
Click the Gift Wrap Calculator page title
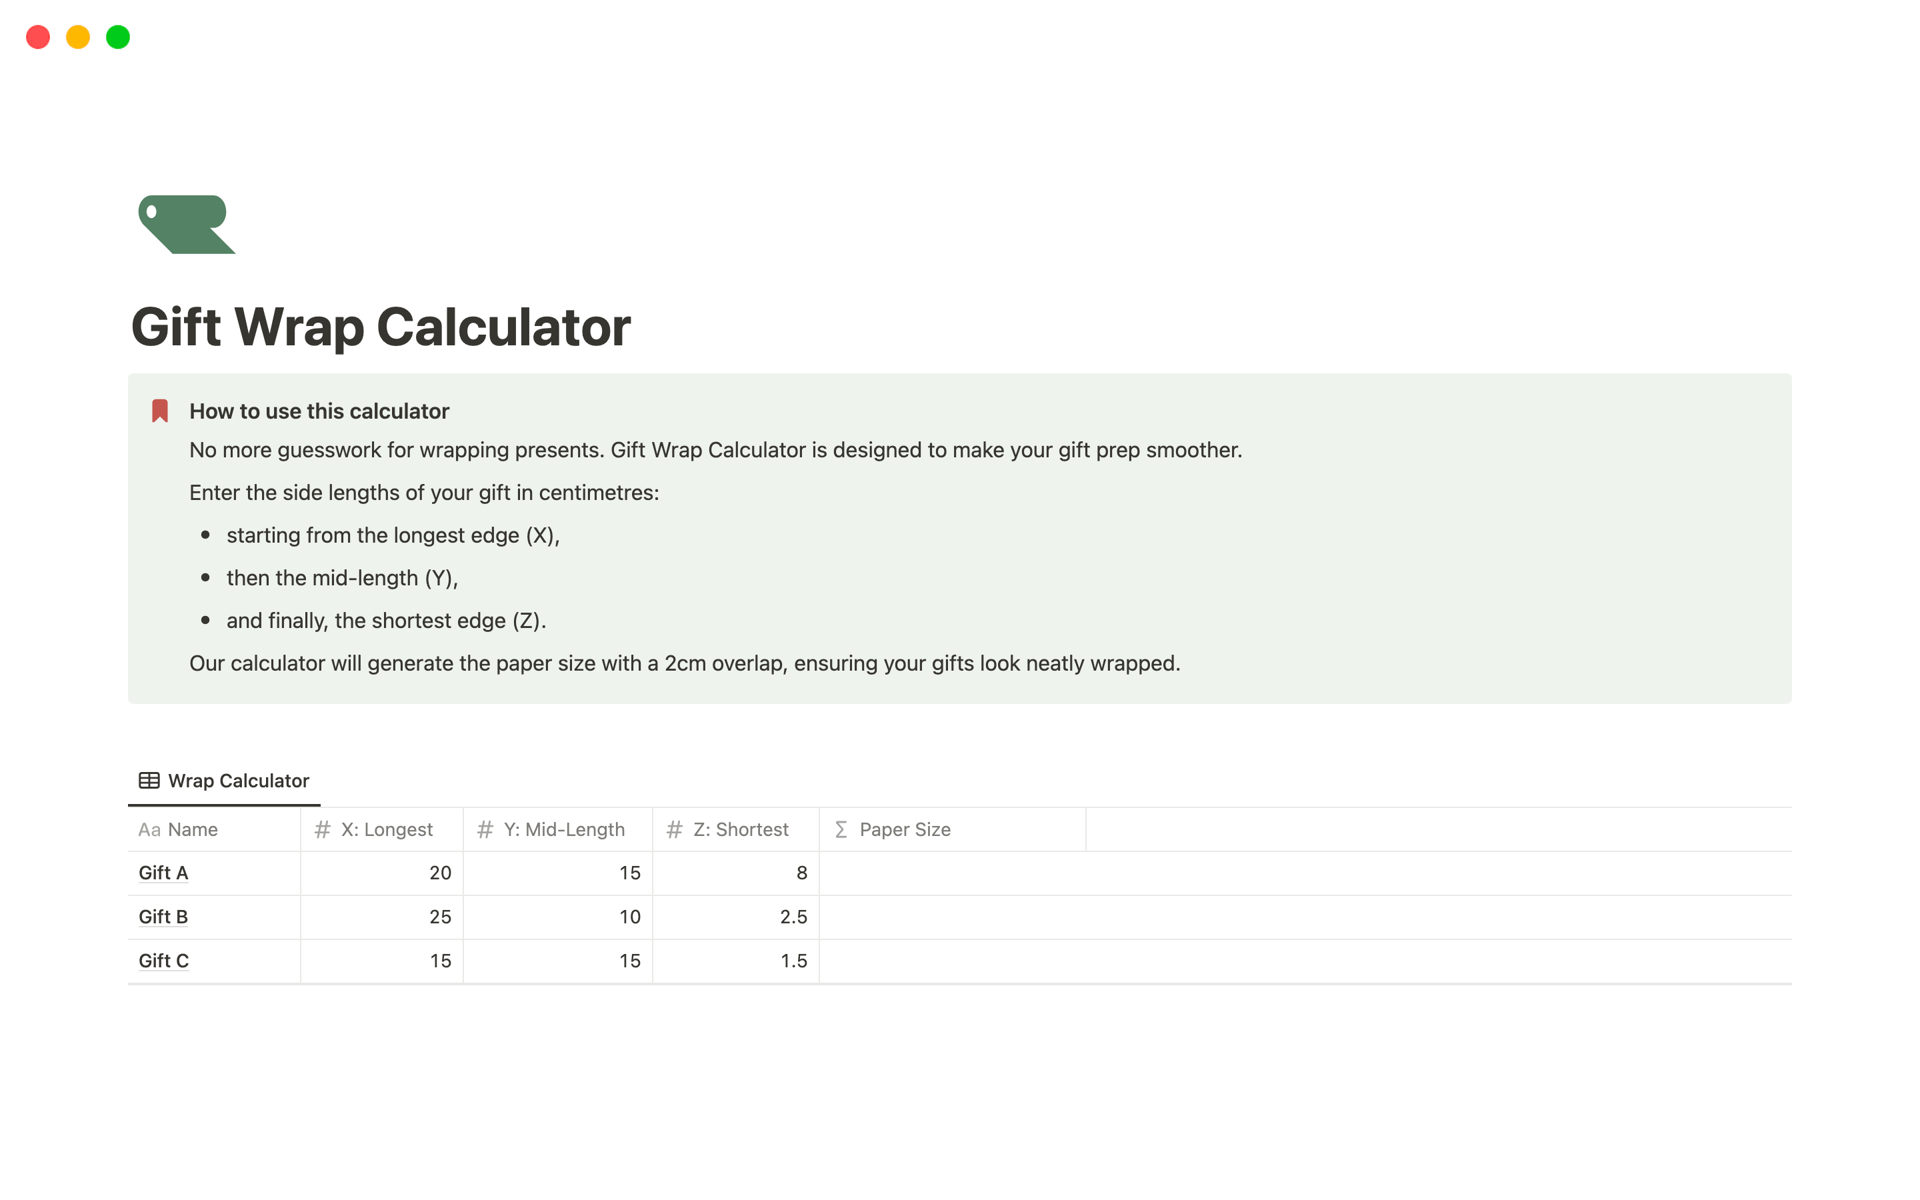(x=381, y=326)
